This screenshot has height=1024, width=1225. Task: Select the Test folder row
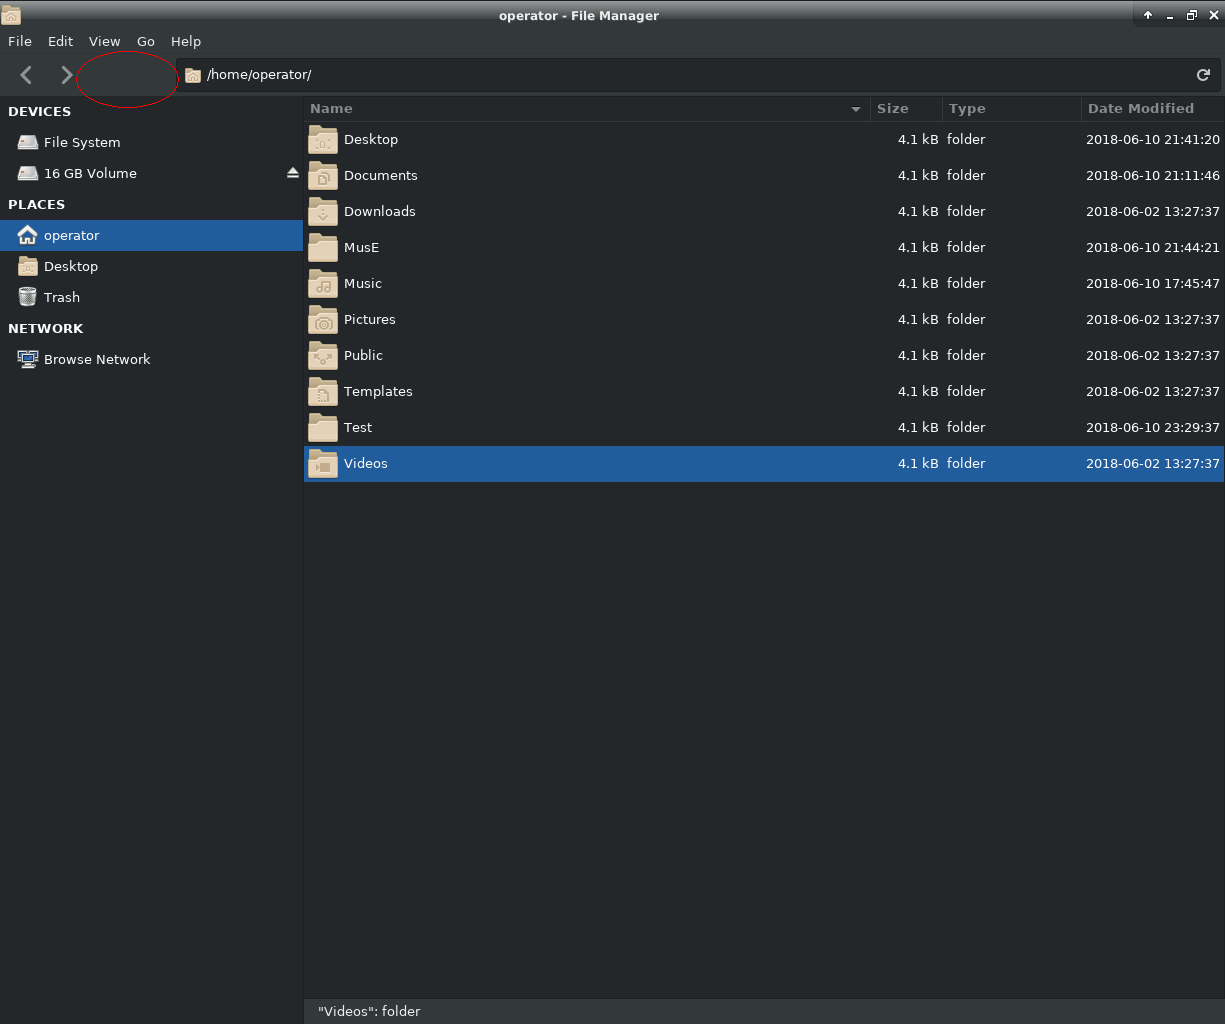600,428
